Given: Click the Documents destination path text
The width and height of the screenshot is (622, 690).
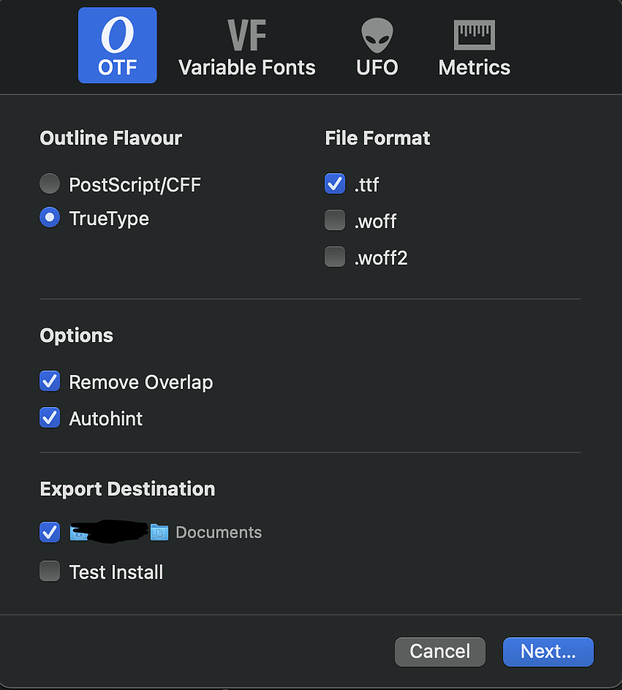Looking at the screenshot, I should [218, 533].
